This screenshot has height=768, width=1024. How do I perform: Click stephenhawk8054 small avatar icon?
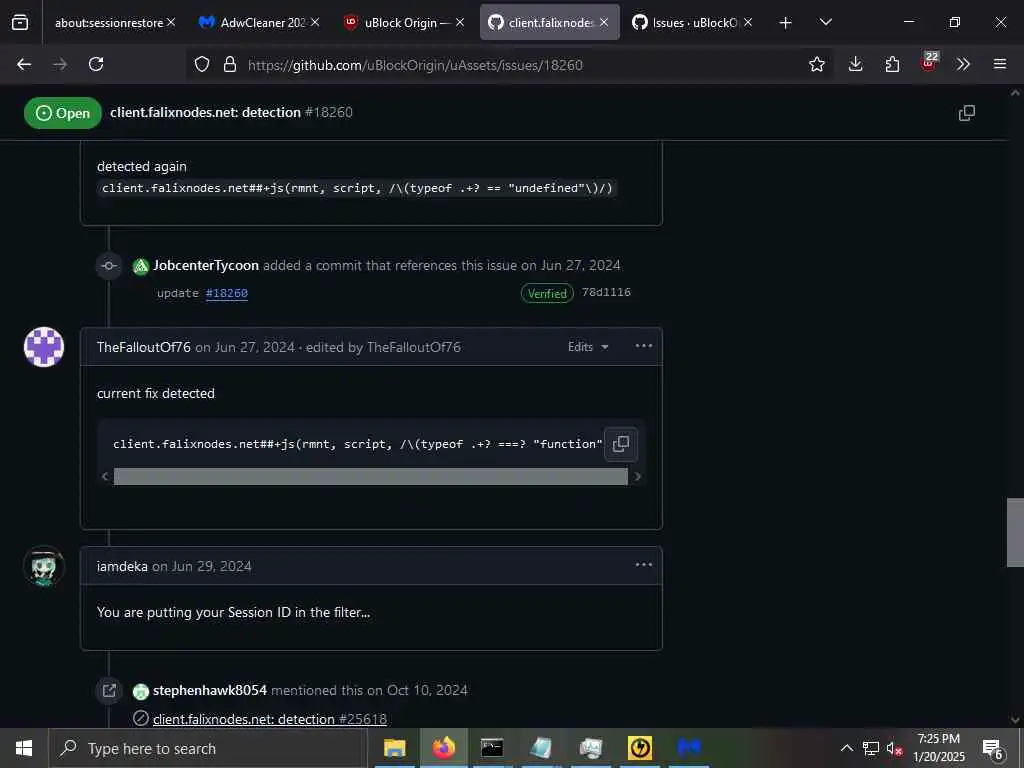140,691
